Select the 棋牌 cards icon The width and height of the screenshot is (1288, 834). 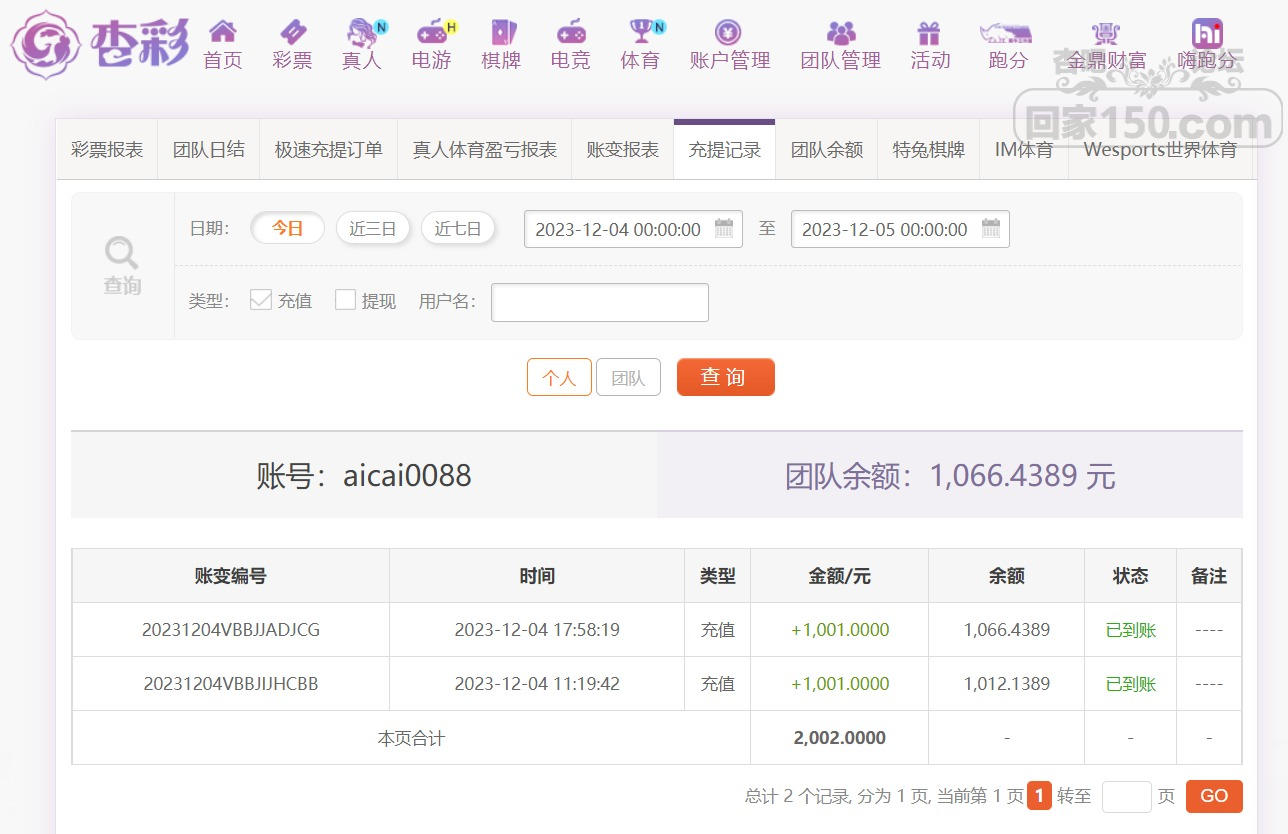pyautogui.click(x=501, y=33)
